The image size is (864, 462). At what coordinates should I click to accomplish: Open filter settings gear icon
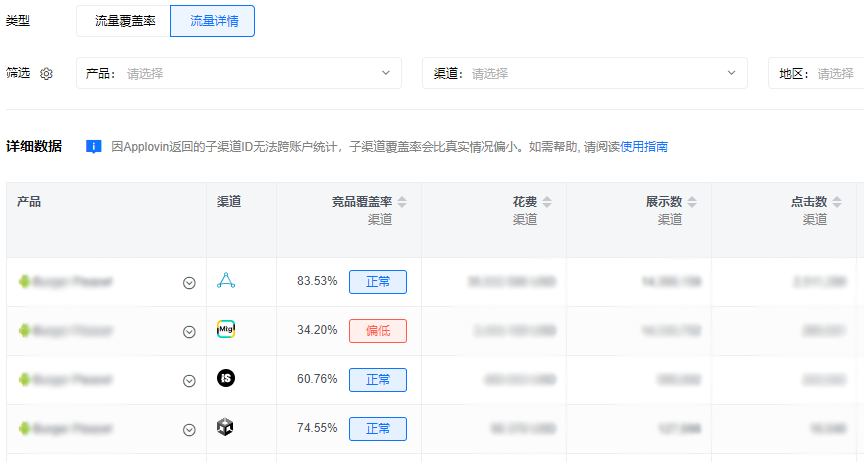pos(46,73)
